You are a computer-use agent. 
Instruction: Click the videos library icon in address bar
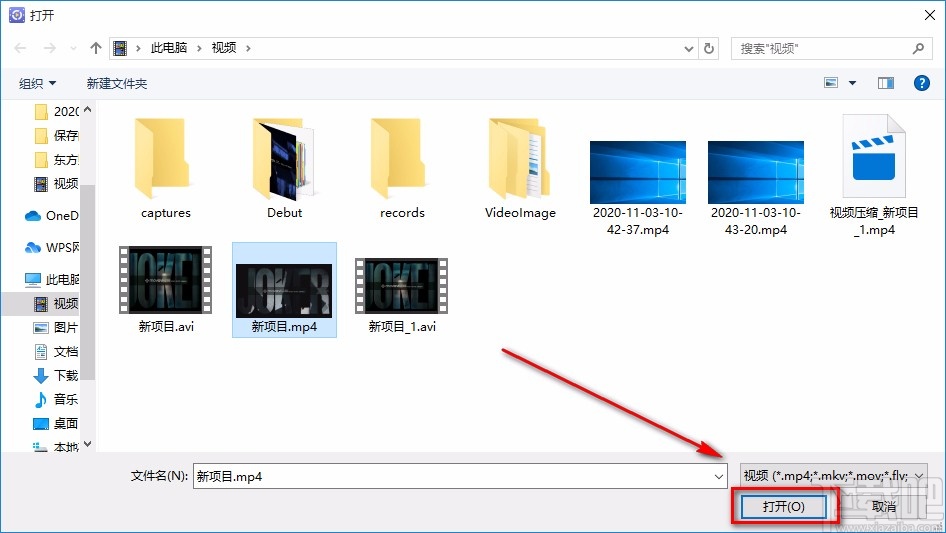(120, 48)
